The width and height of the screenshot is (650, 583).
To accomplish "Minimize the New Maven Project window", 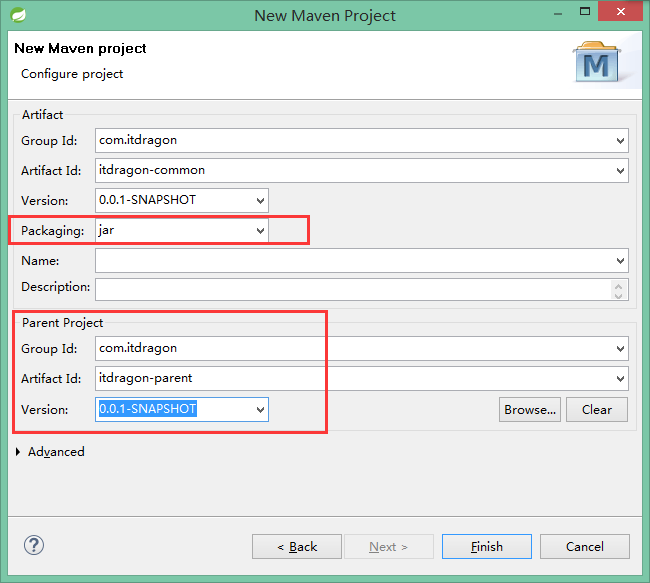I will 558,12.
